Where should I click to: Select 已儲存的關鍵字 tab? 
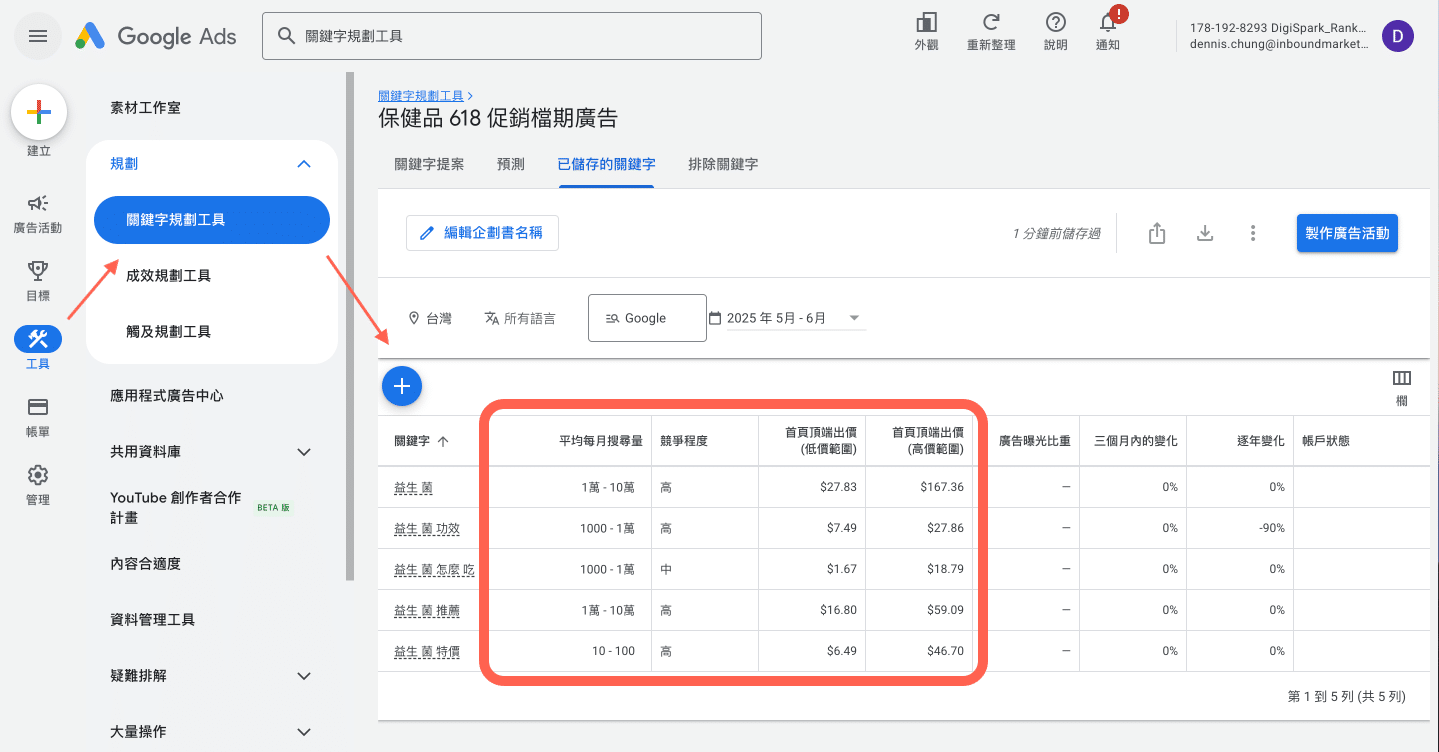click(607, 164)
